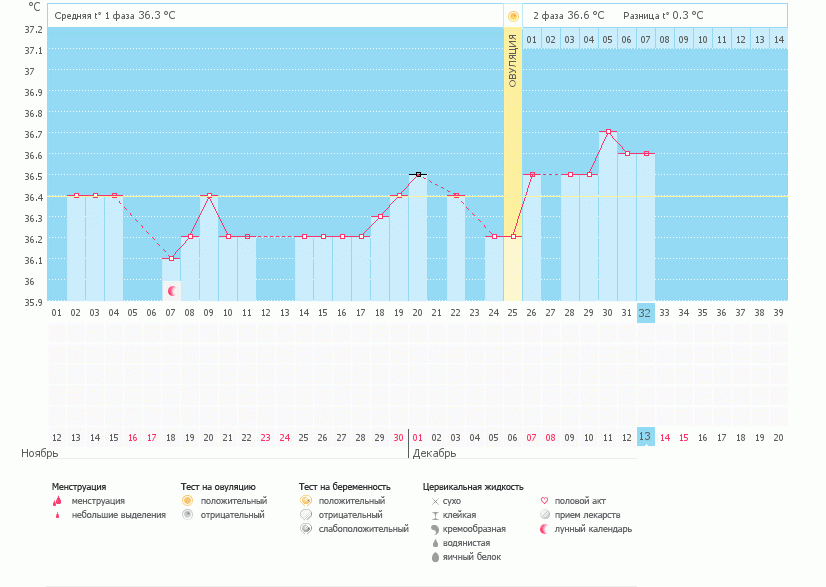Click the отрицательный ovulation test legend icon
This screenshot has height=587, width=826.
pos(187,515)
